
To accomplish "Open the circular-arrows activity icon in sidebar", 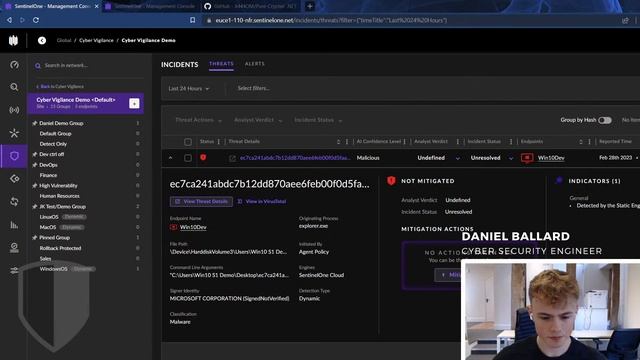I will coord(14,202).
